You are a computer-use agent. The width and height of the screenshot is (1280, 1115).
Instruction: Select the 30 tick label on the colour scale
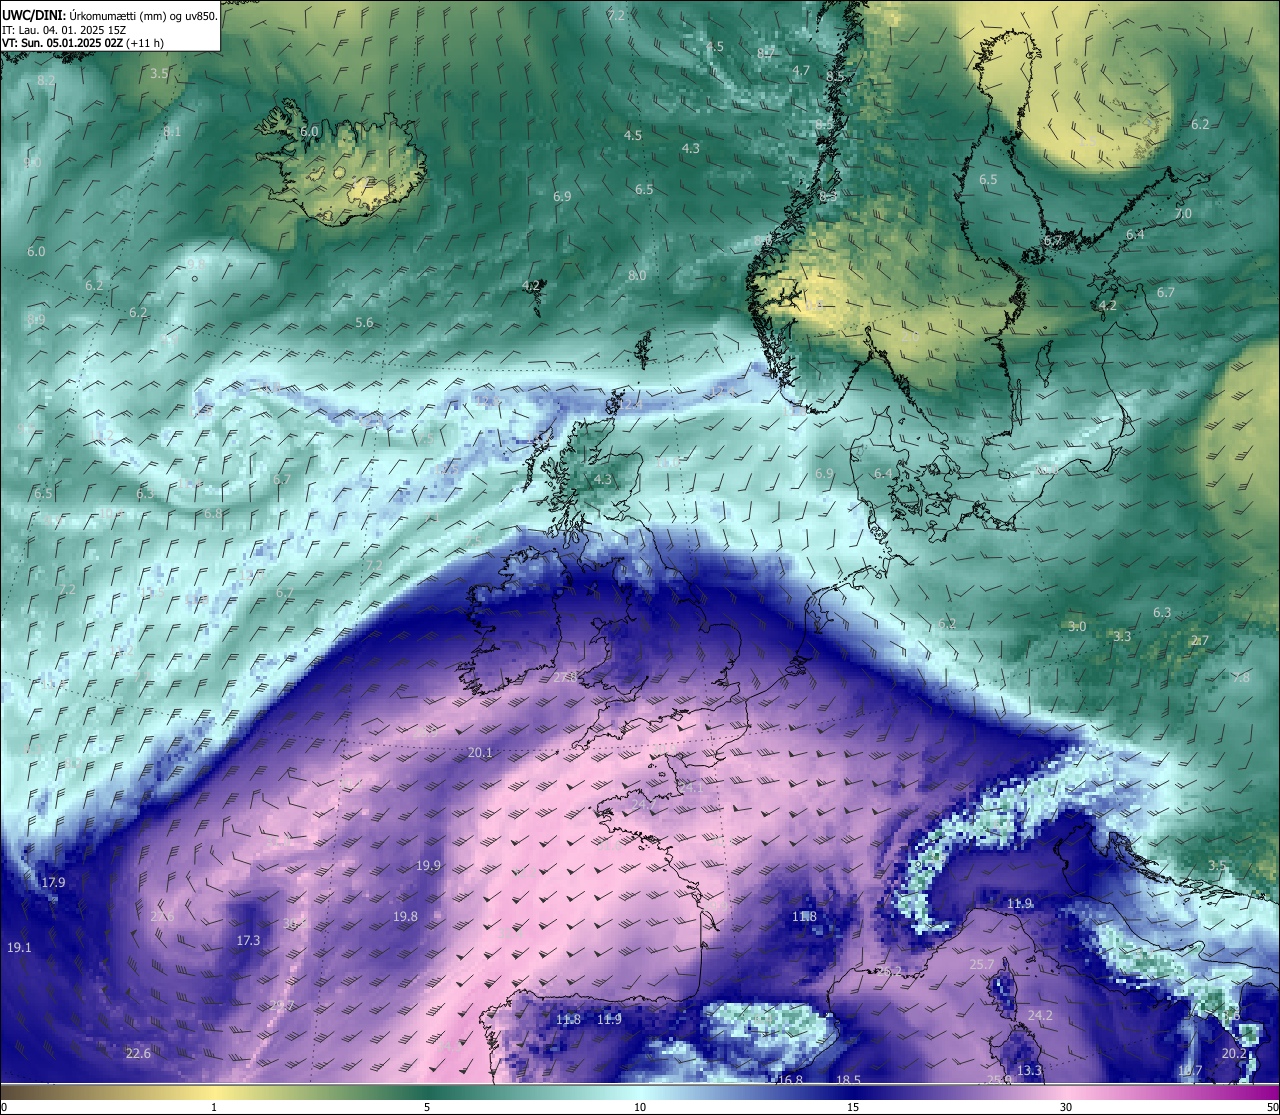coord(1066,1107)
